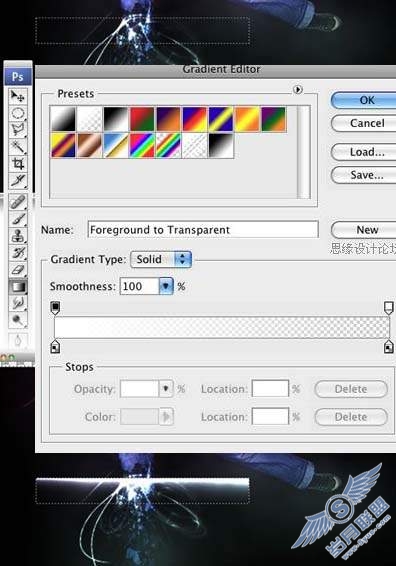Choose the Foreground to Background preset

[x=63, y=119]
